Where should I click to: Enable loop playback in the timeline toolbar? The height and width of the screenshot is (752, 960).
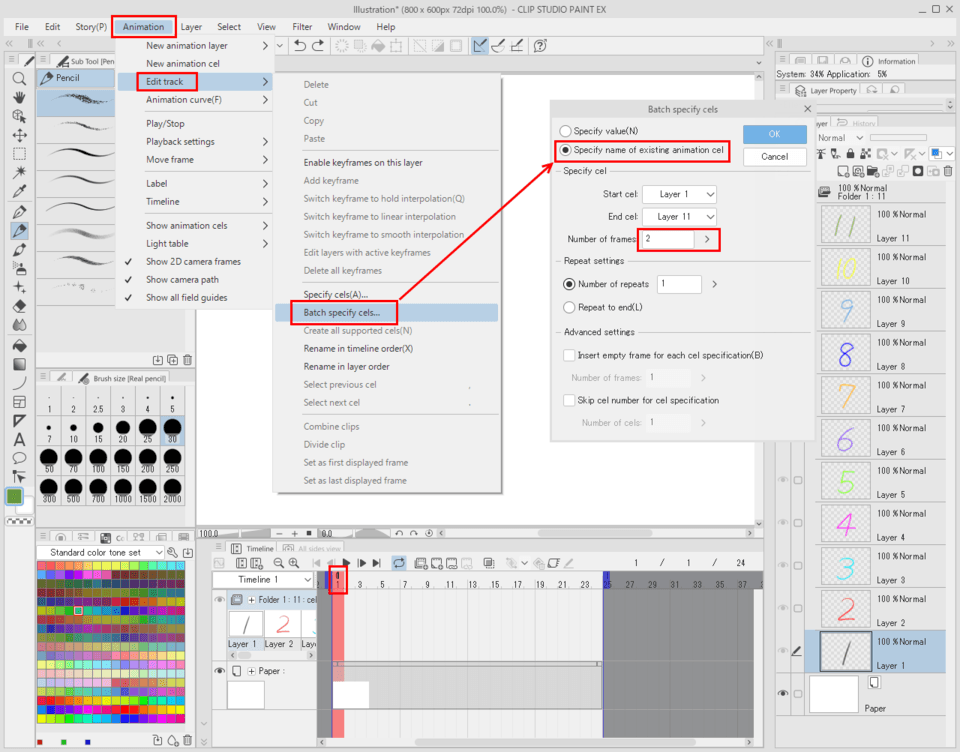[398, 563]
